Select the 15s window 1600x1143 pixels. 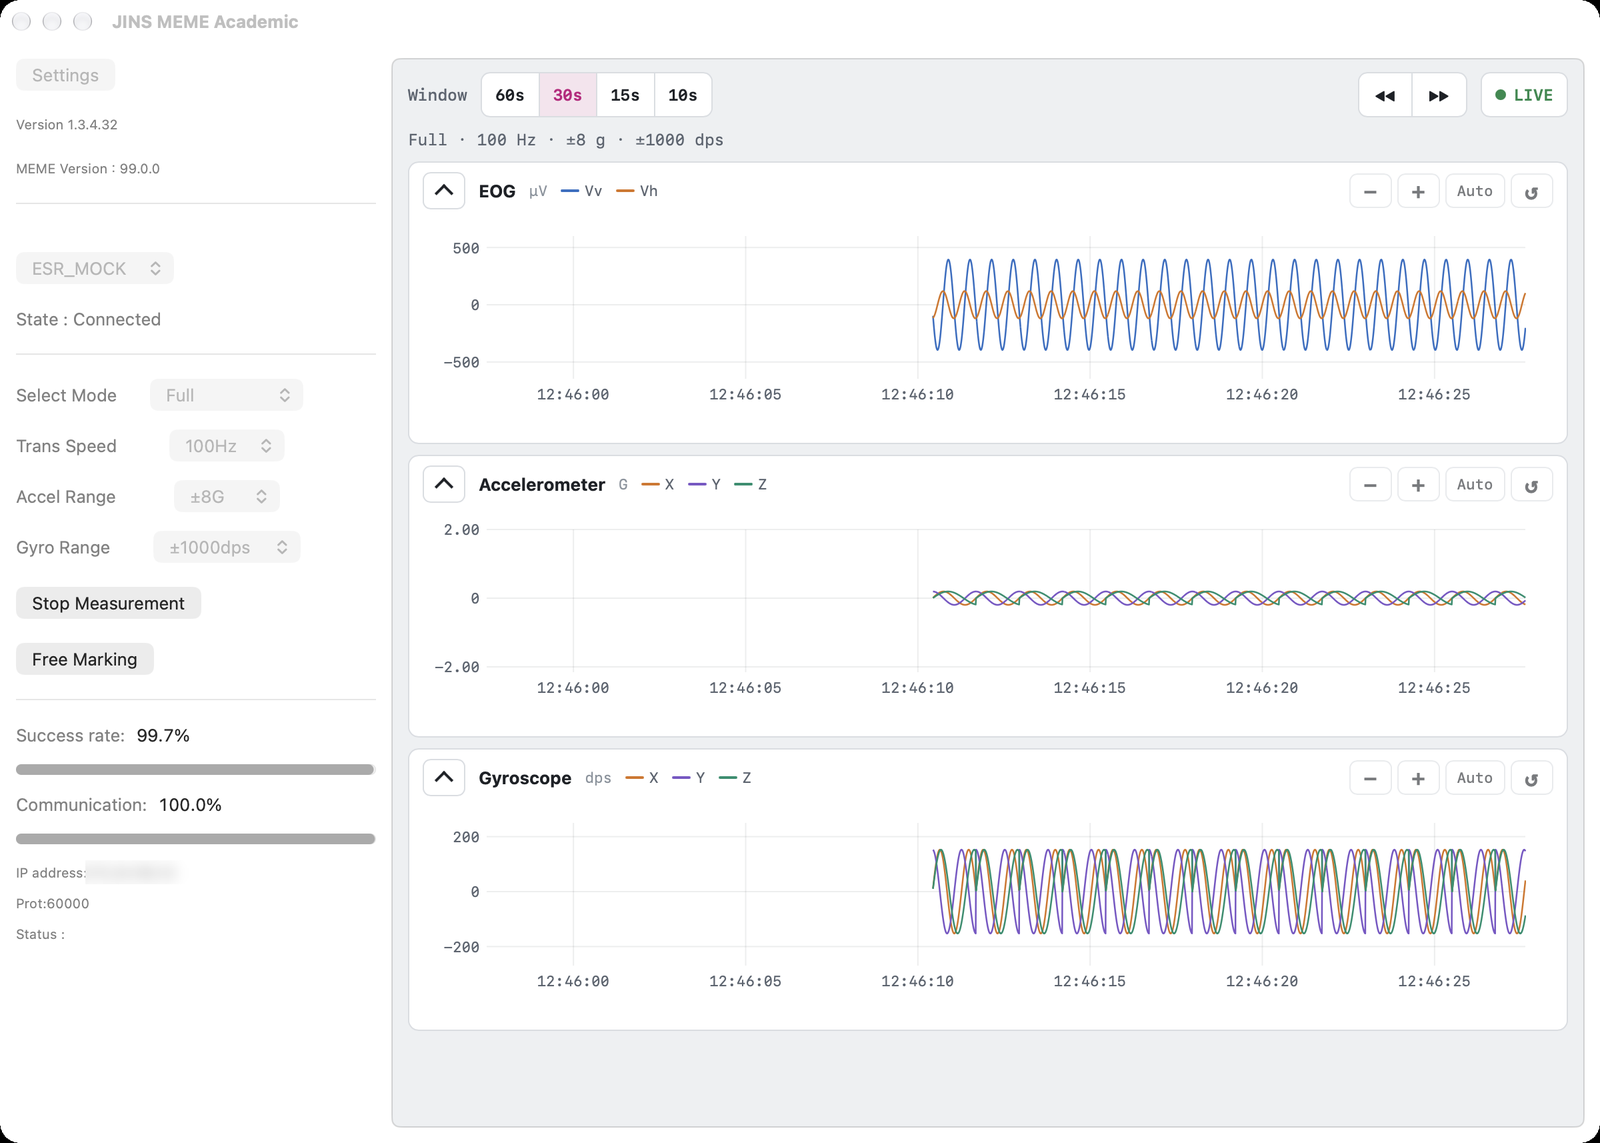point(625,95)
